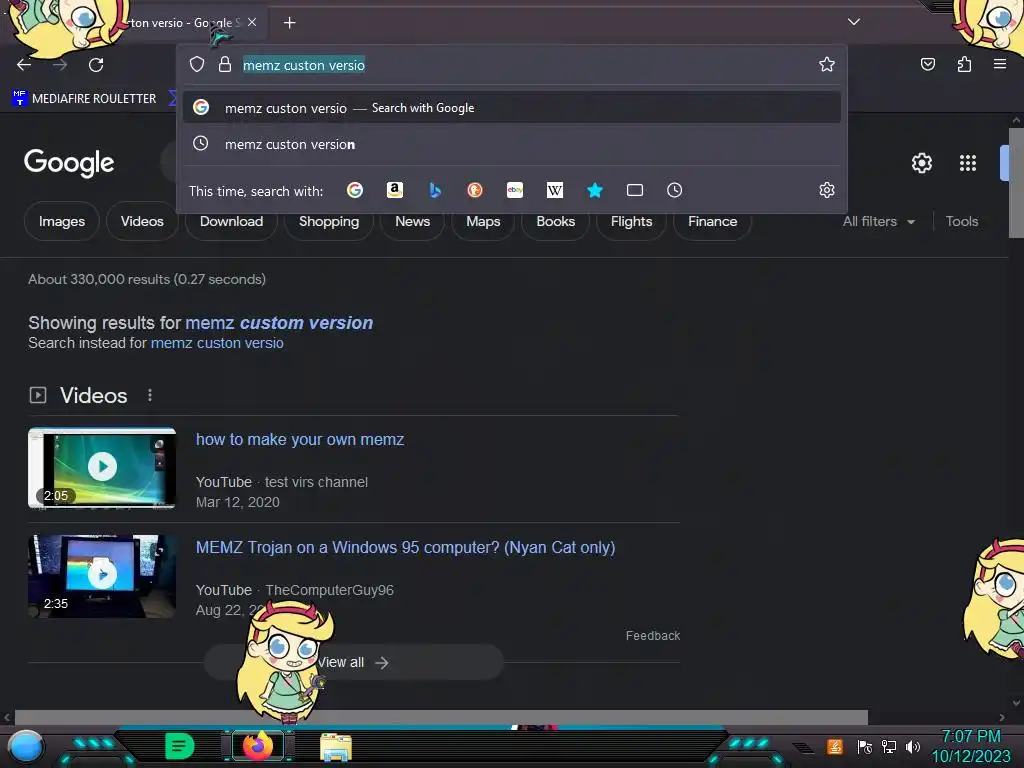Select the Flights filter chip
The width and height of the screenshot is (1024, 768).
click(632, 221)
